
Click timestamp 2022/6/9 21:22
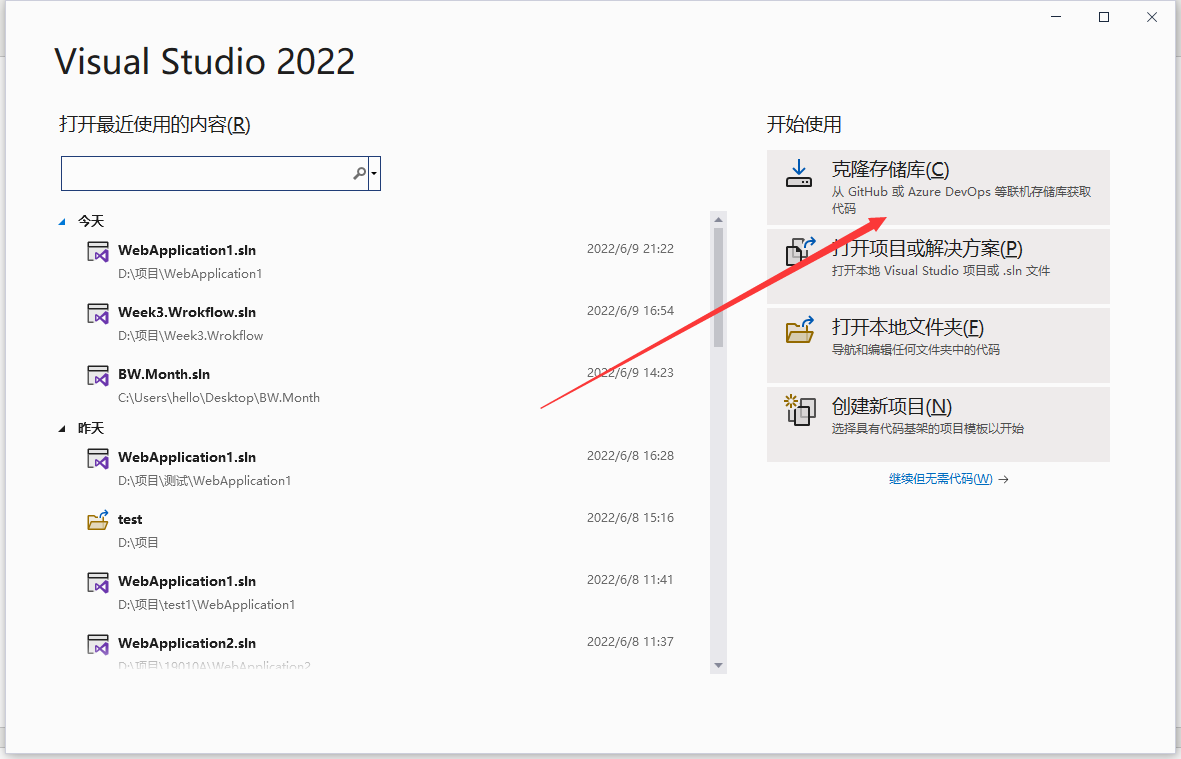pyautogui.click(x=630, y=248)
